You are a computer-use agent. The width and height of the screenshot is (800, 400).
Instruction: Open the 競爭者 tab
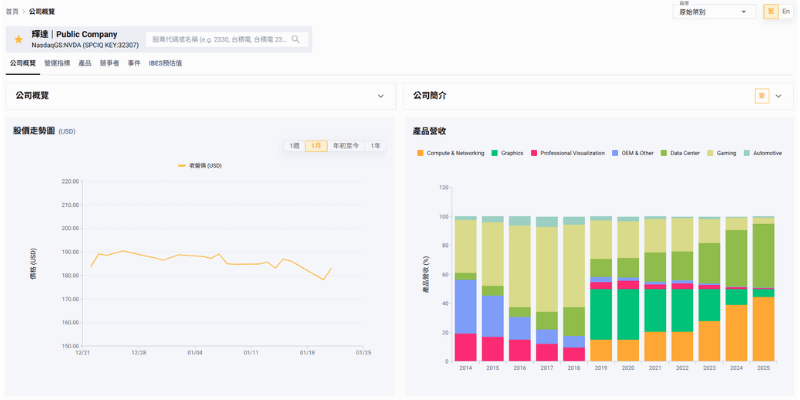tap(109, 63)
